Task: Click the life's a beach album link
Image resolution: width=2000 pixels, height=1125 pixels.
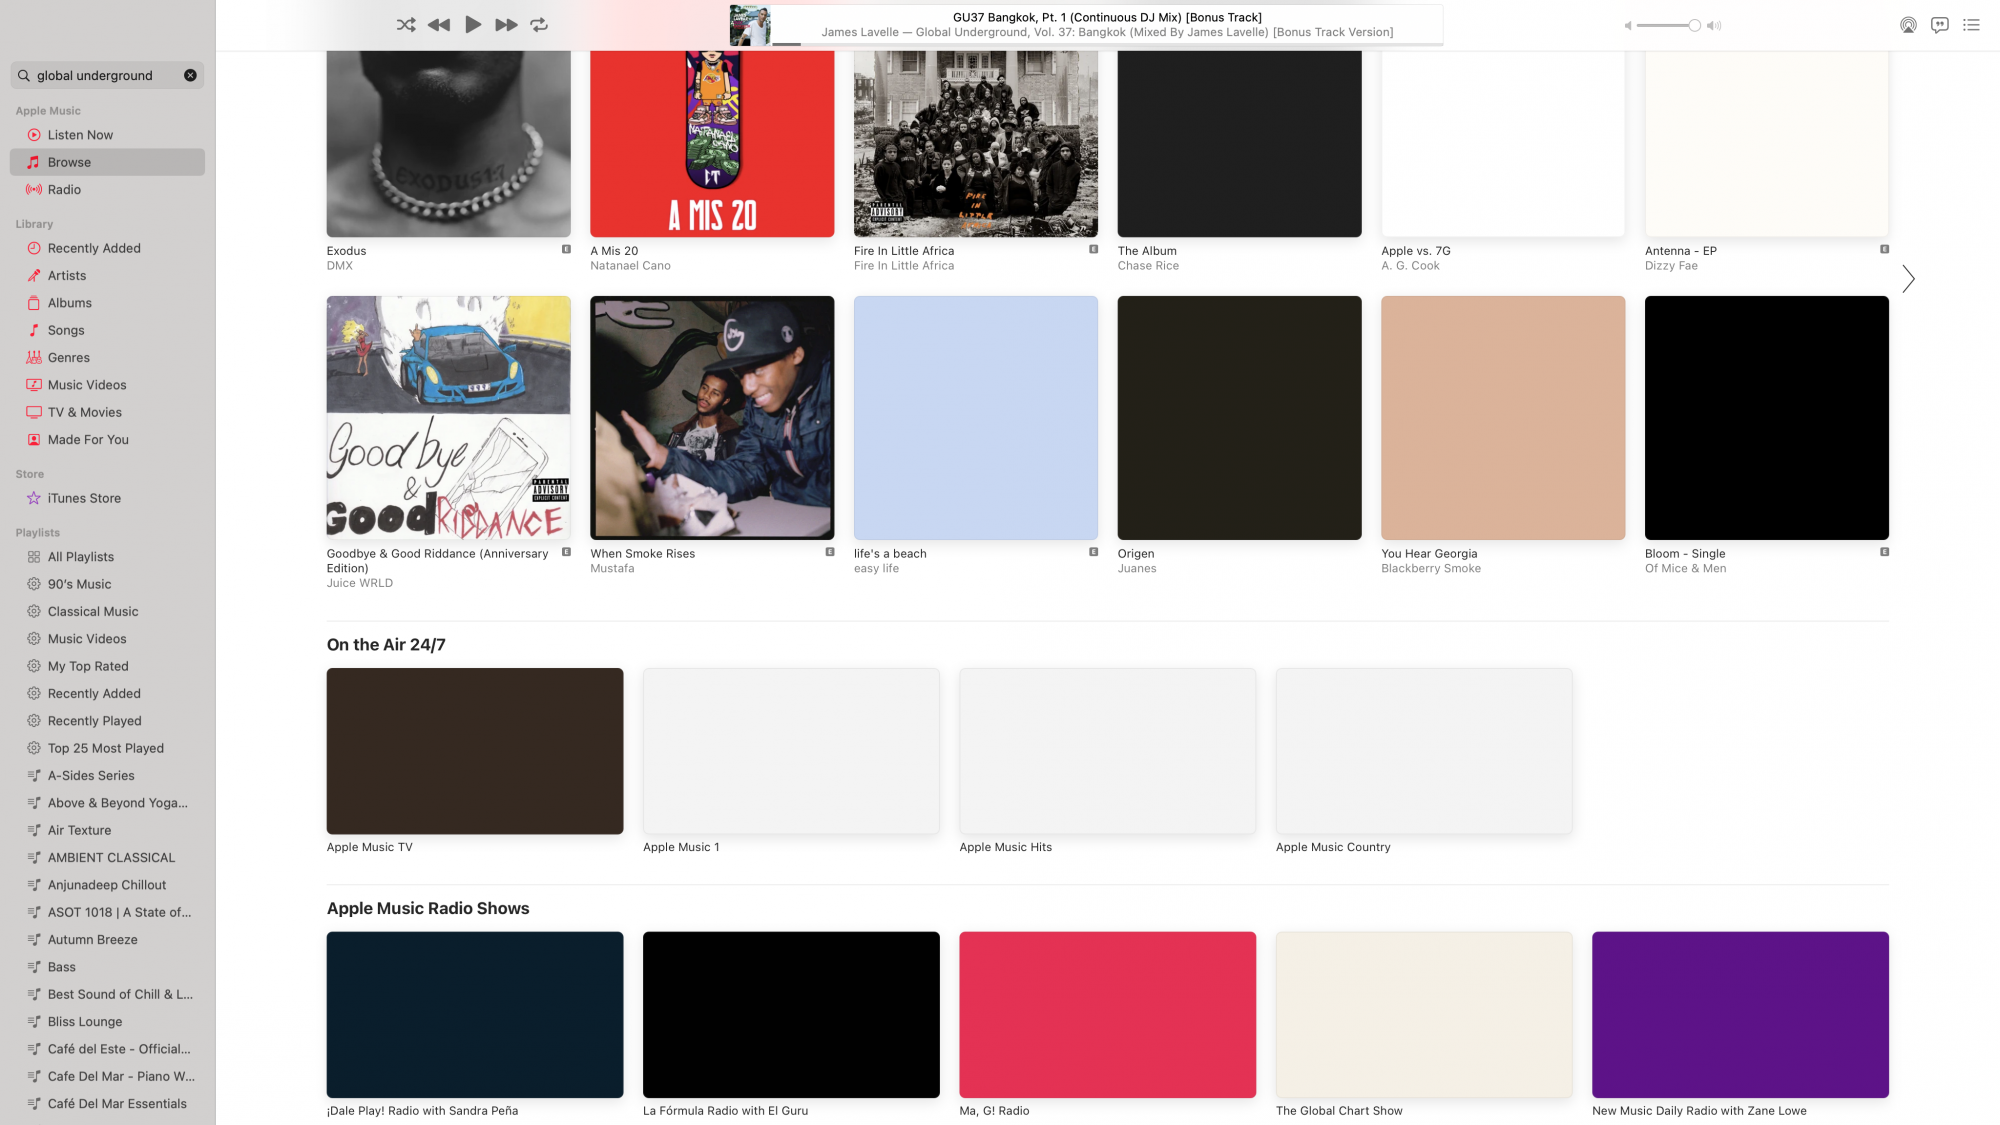Action: coord(890,554)
